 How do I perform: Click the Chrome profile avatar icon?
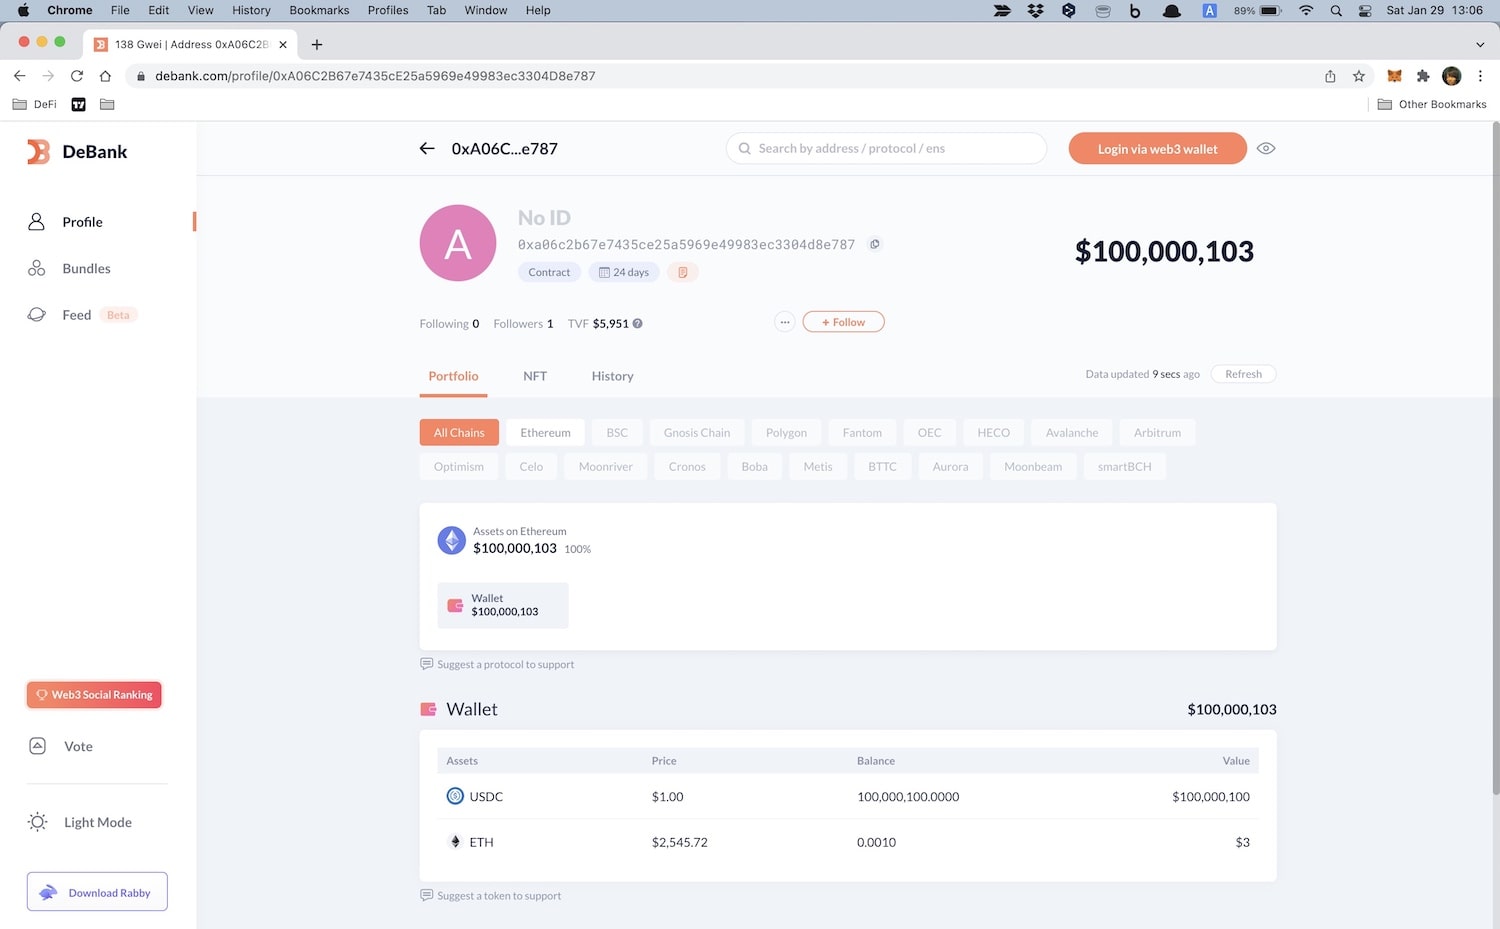pyautogui.click(x=1452, y=76)
